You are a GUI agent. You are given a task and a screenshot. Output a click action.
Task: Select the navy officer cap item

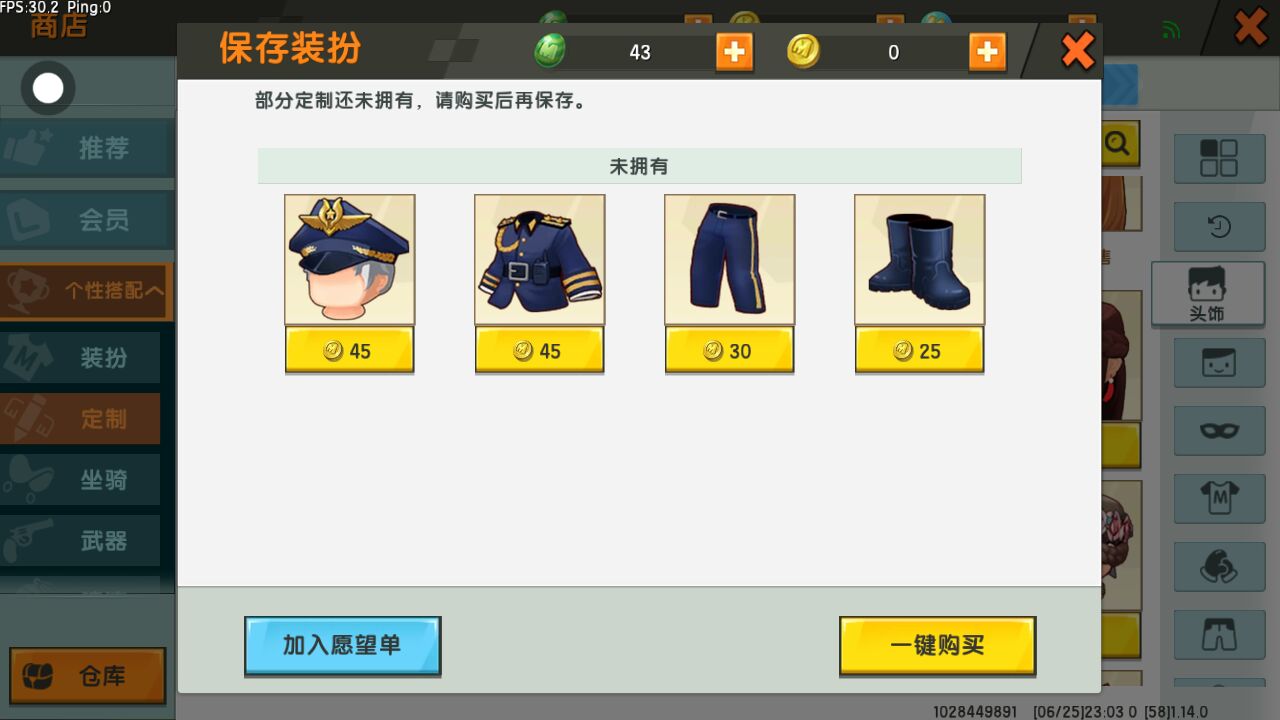tap(350, 260)
